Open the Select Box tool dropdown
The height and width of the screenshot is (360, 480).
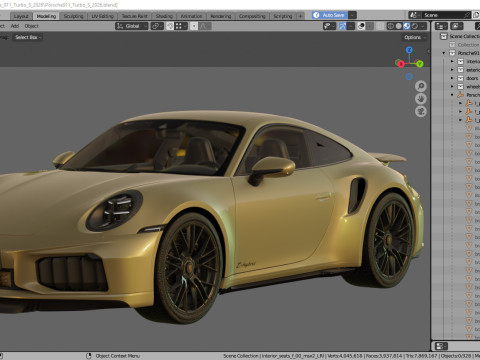[28, 37]
